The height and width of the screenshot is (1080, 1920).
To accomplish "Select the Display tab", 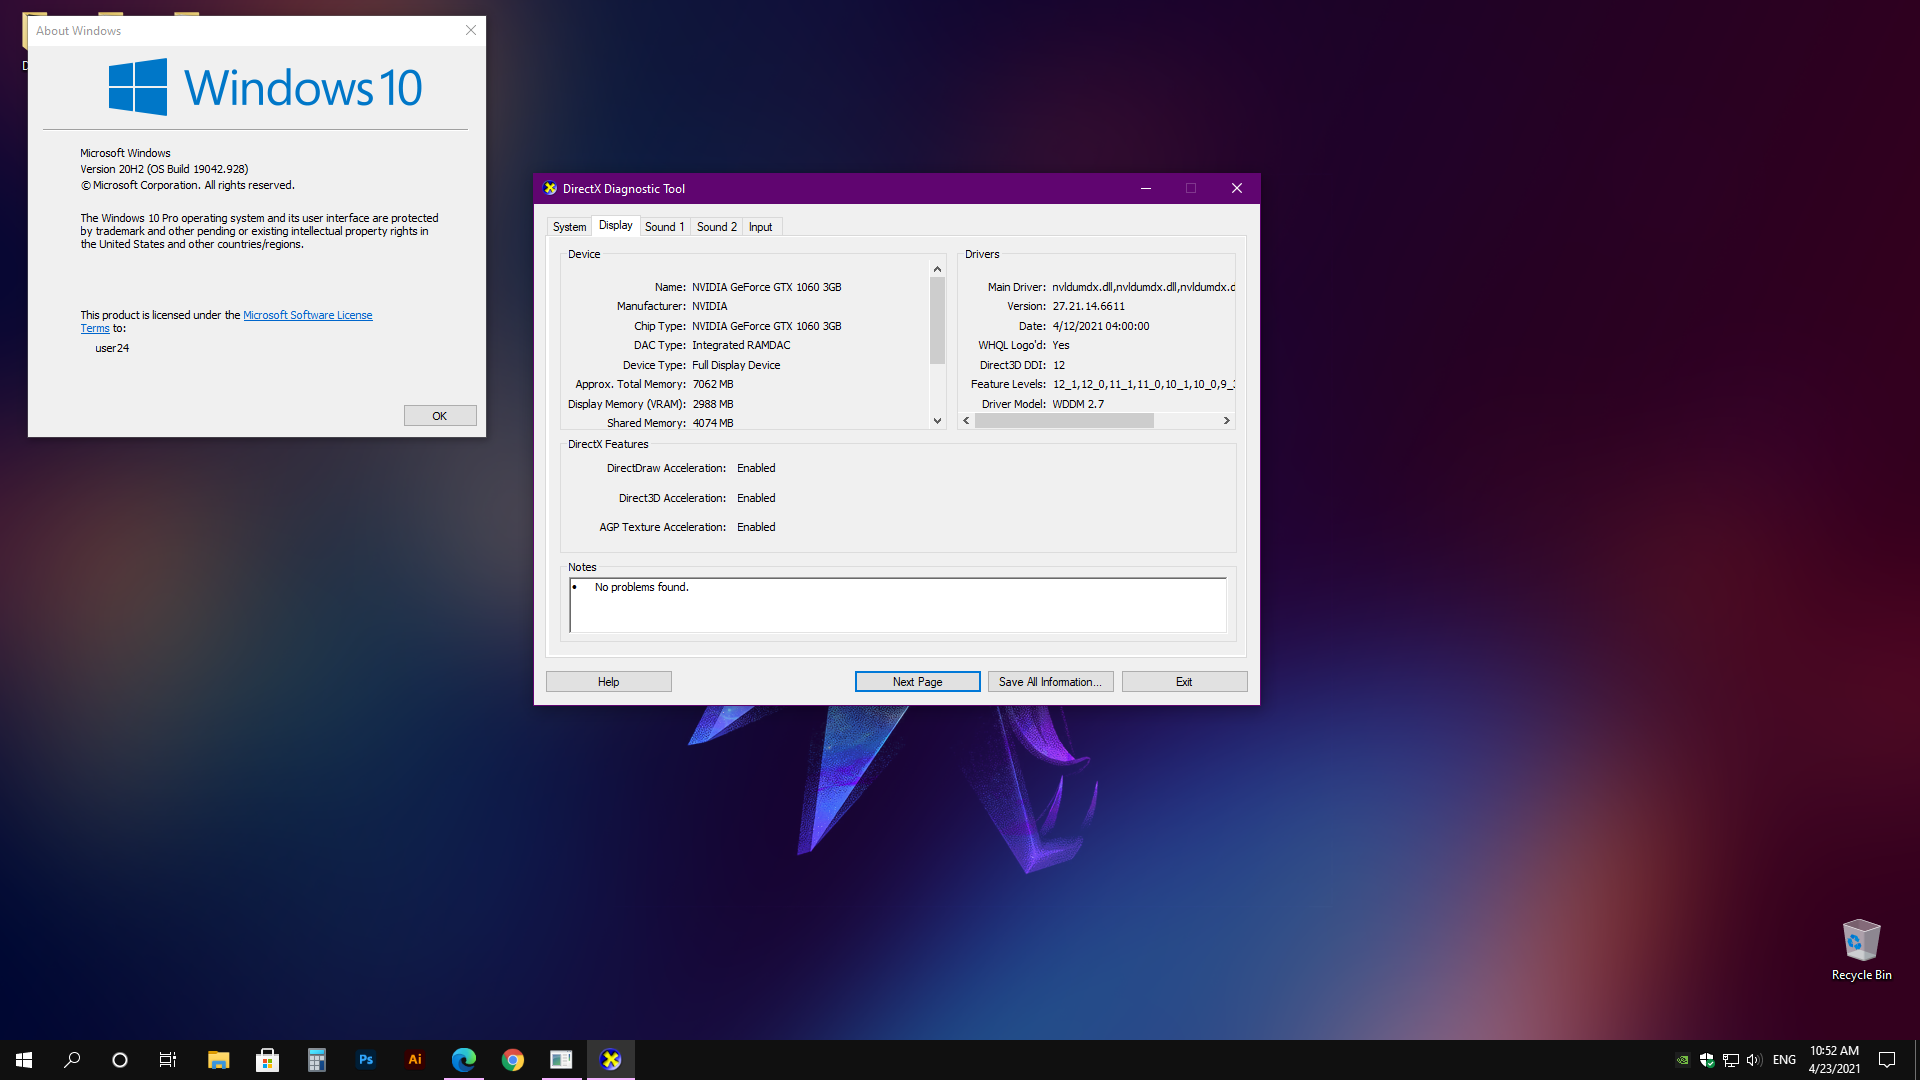I will click(x=615, y=225).
